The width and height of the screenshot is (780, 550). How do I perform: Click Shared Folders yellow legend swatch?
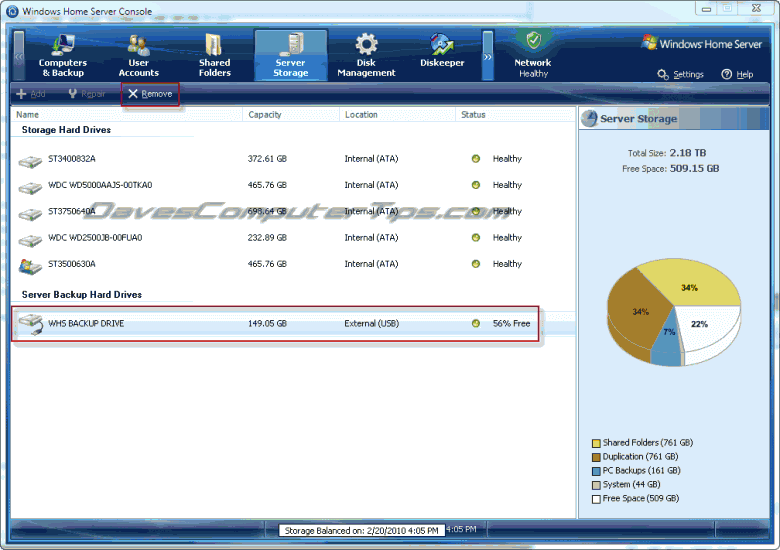coord(596,443)
